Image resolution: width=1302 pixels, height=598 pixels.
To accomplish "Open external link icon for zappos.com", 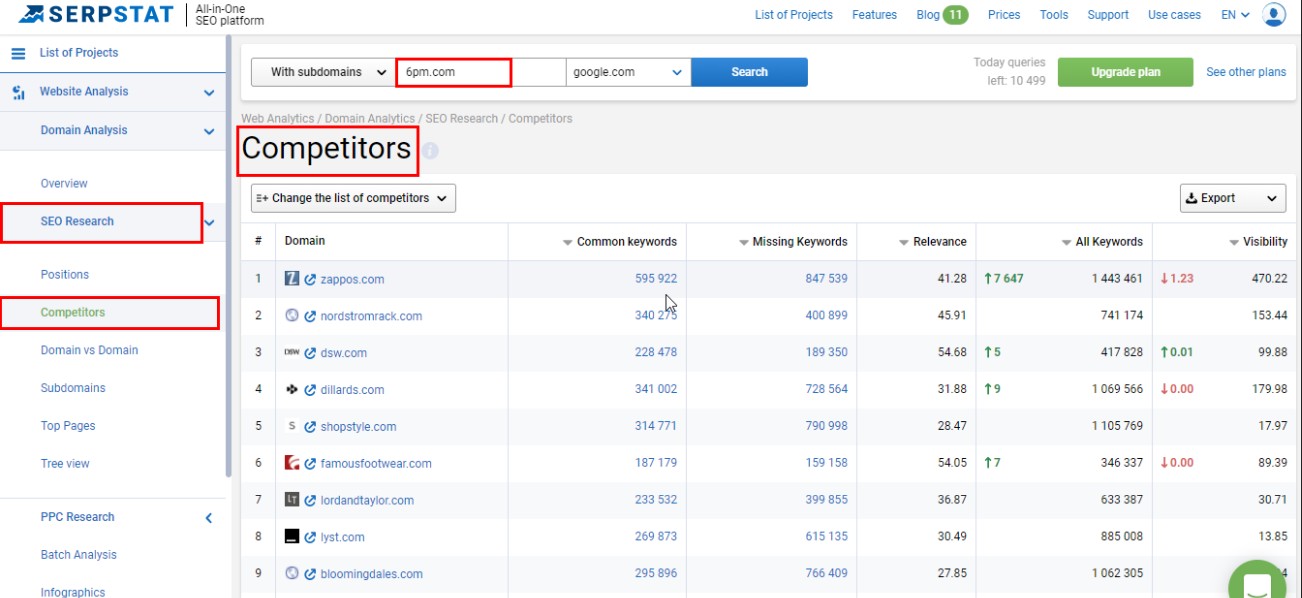I will [310, 280].
